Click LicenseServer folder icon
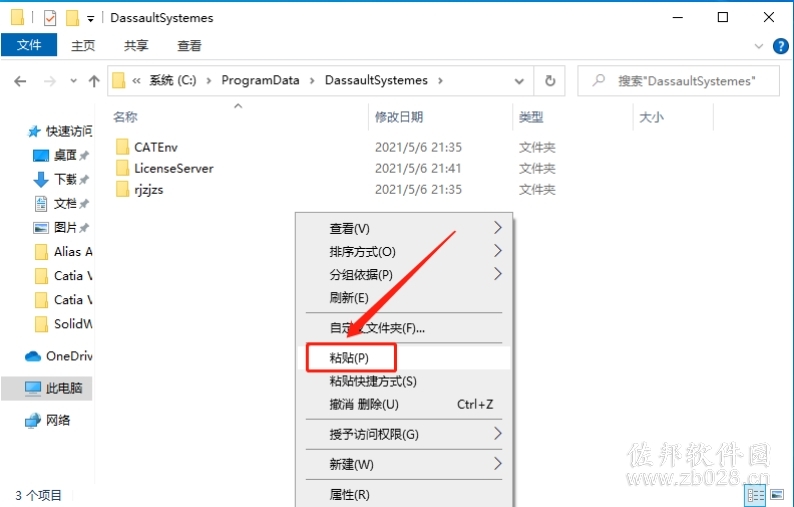This screenshot has width=794, height=507. (x=122, y=168)
